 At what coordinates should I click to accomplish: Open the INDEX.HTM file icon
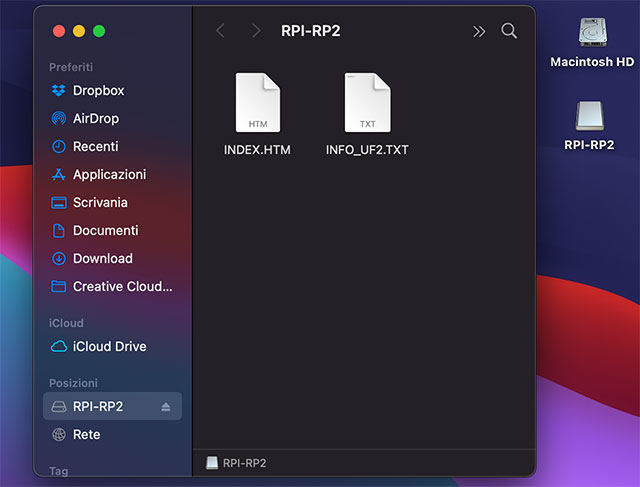[257, 103]
